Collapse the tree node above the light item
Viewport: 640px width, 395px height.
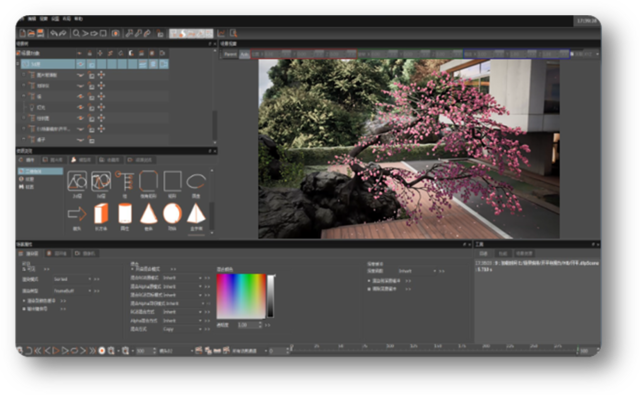[24, 96]
